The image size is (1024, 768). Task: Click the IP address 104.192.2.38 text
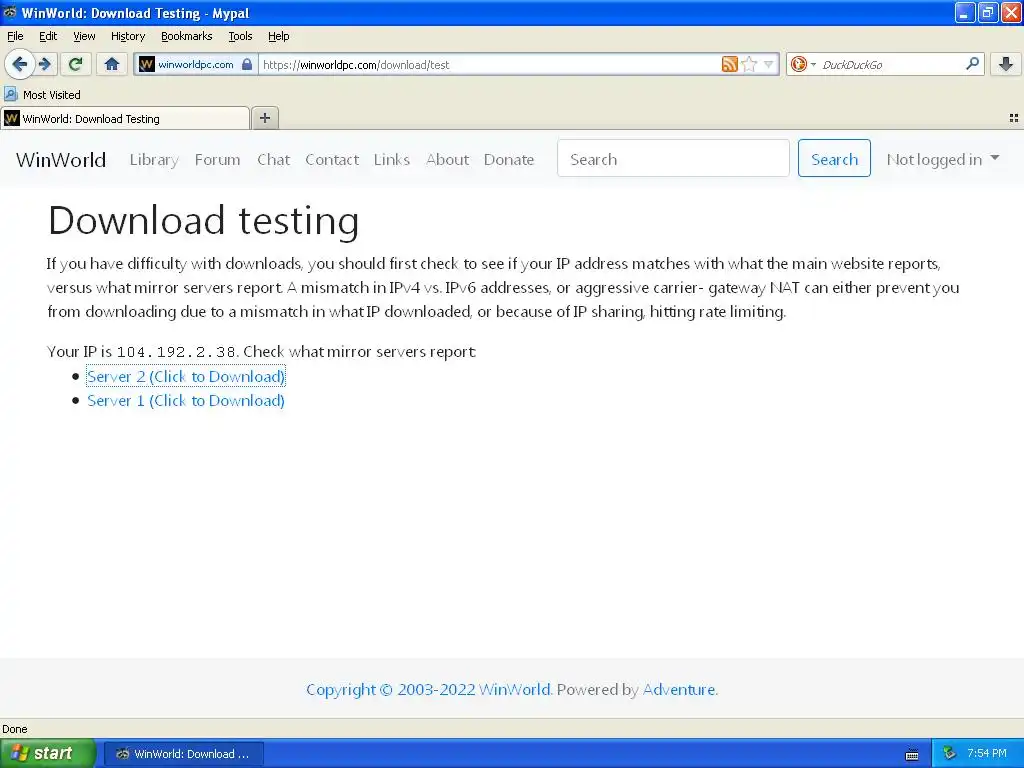(x=176, y=352)
